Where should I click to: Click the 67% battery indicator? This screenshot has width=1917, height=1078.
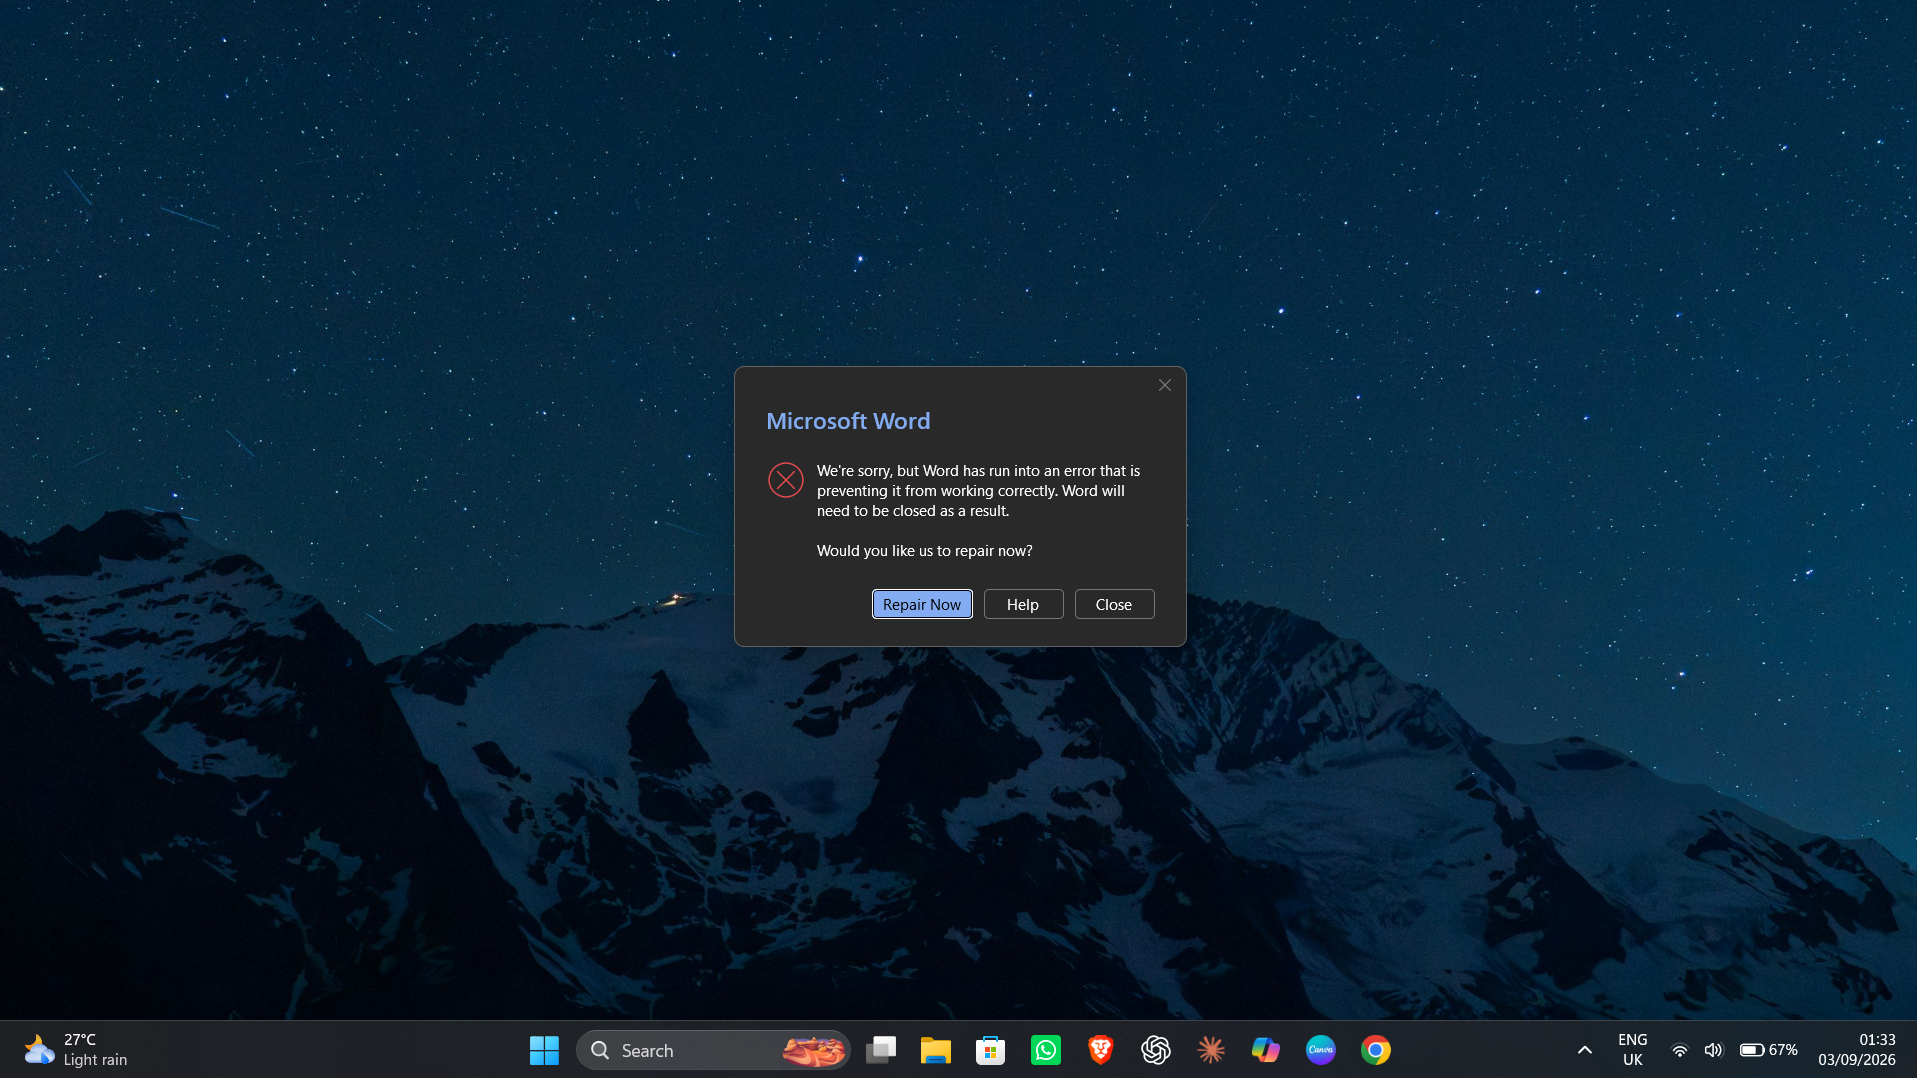(1769, 1050)
